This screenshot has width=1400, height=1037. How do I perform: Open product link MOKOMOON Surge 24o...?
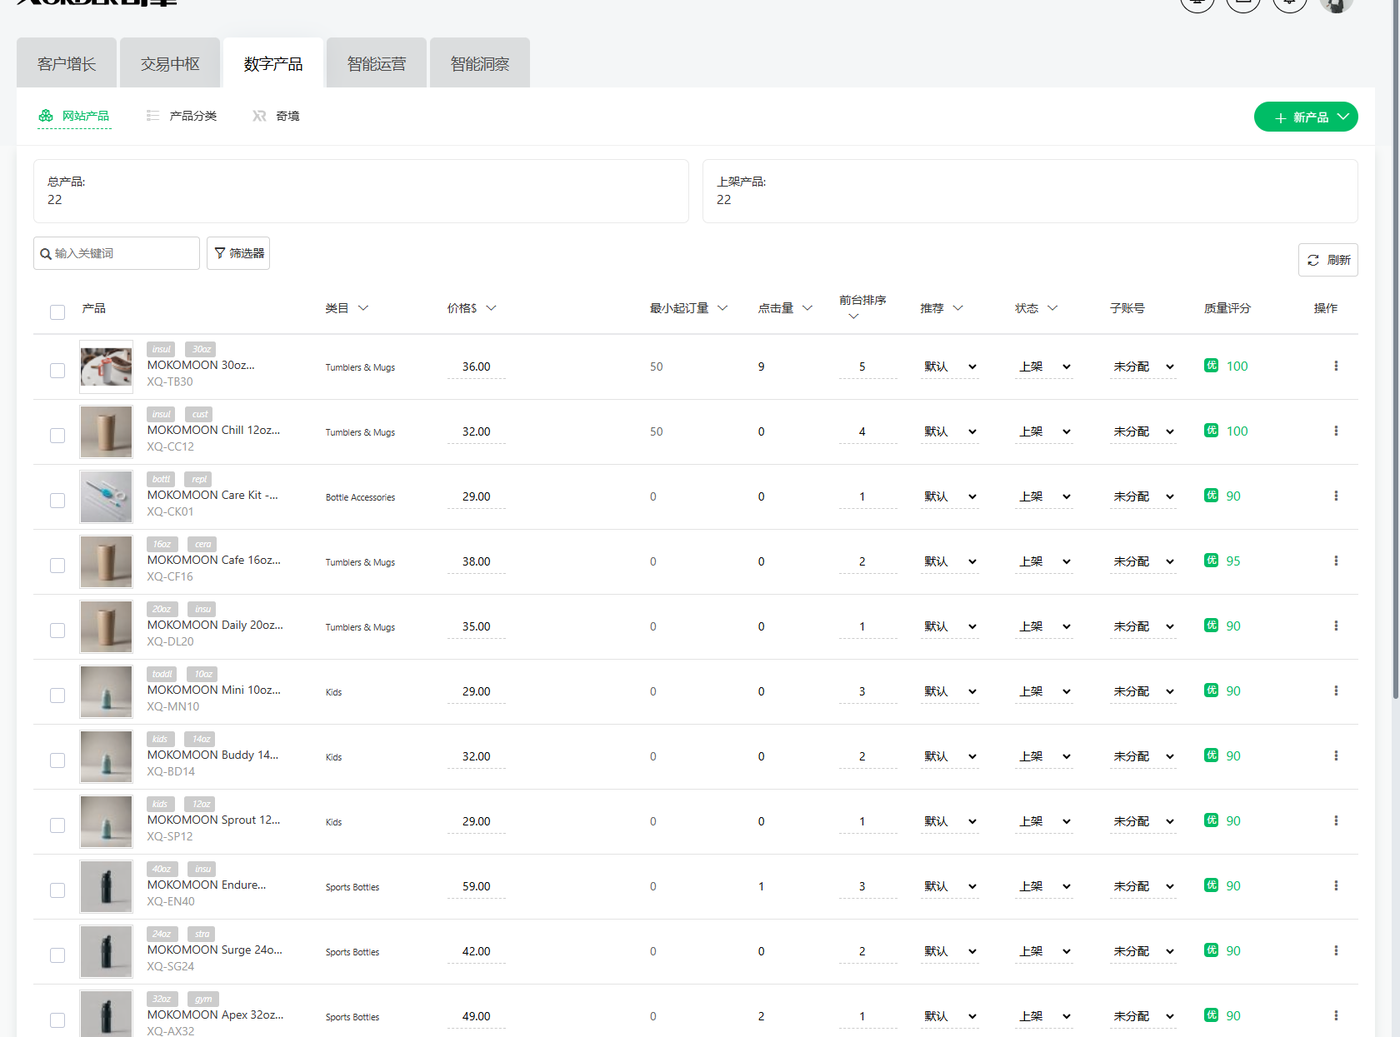[214, 950]
